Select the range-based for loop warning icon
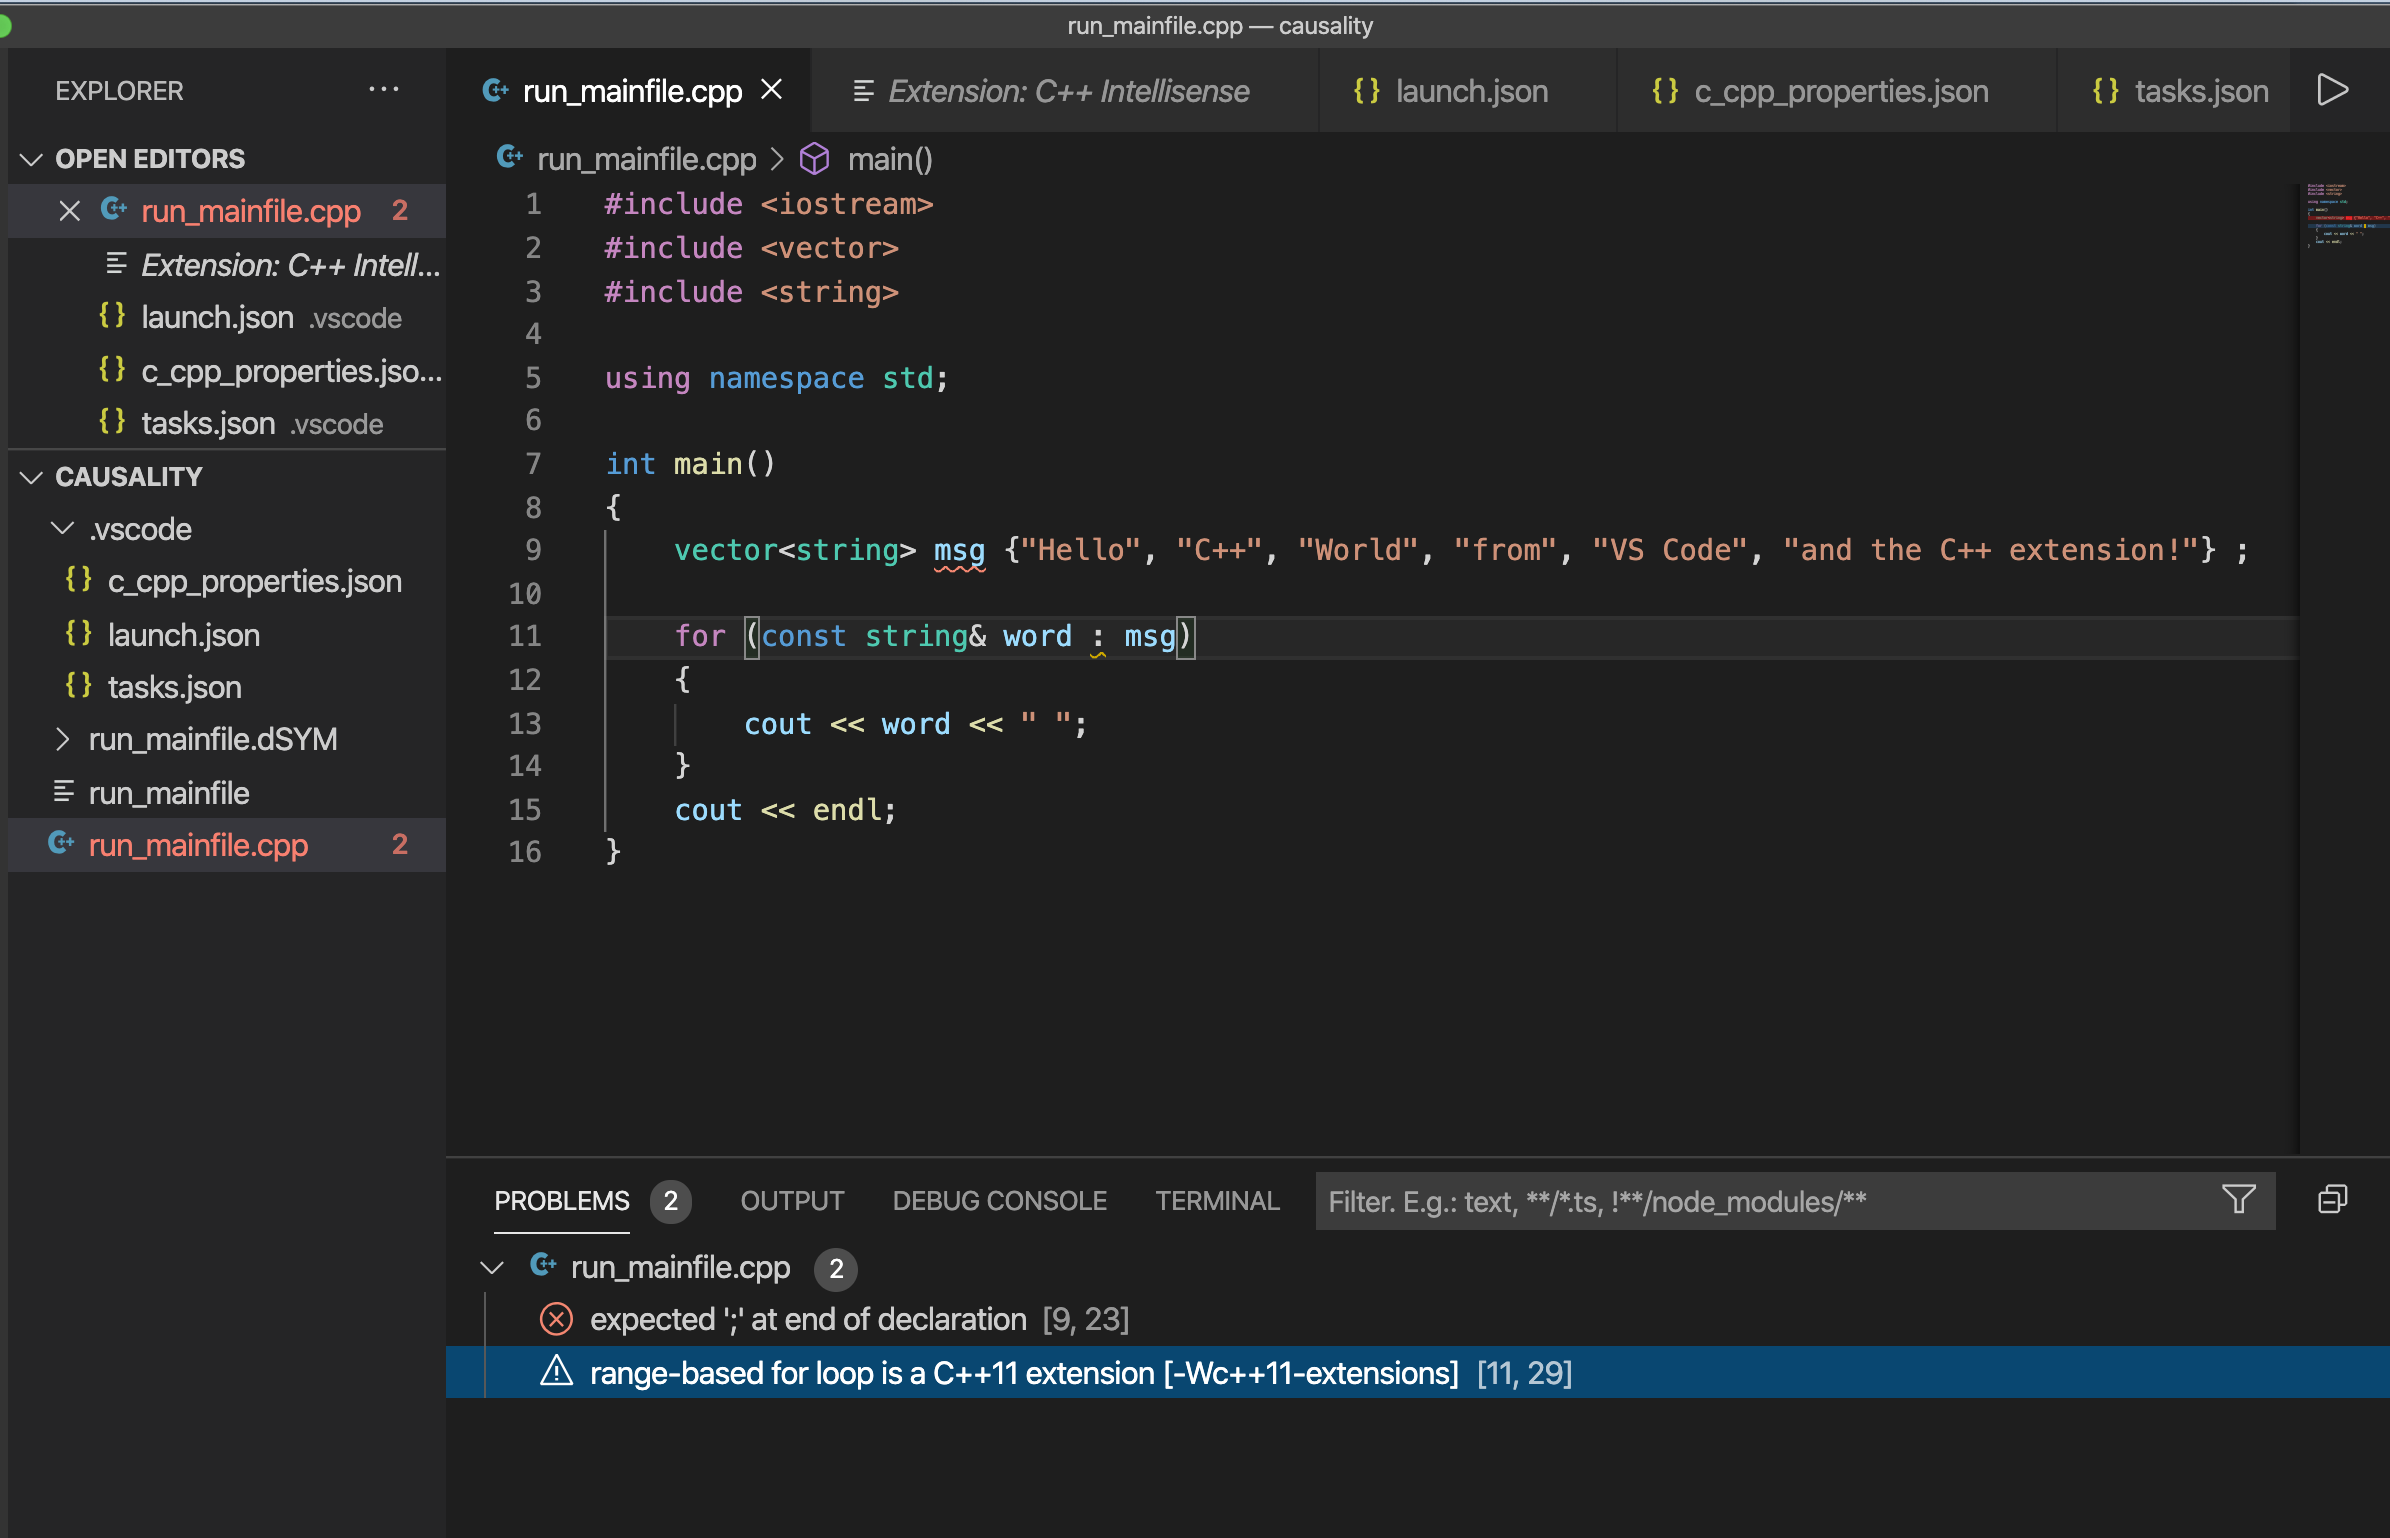 tap(556, 1372)
